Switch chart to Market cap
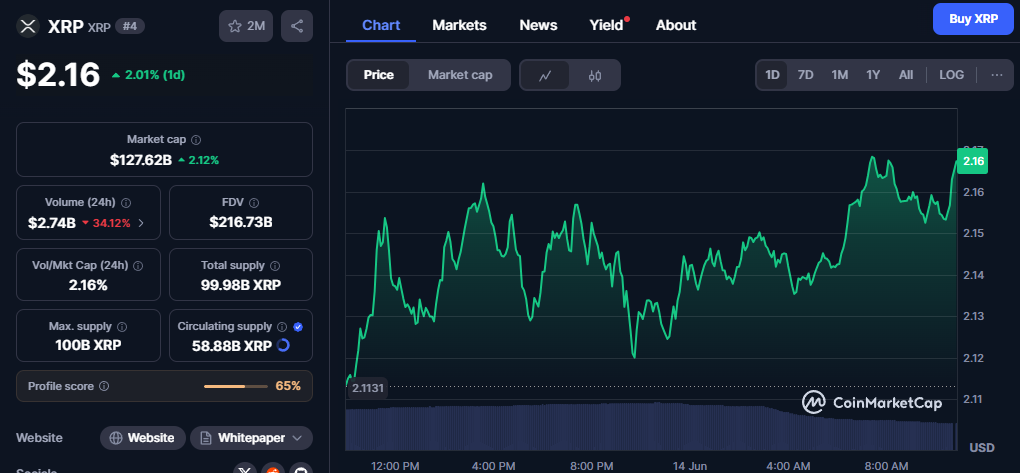The width and height of the screenshot is (1020, 473). [460, 75]
